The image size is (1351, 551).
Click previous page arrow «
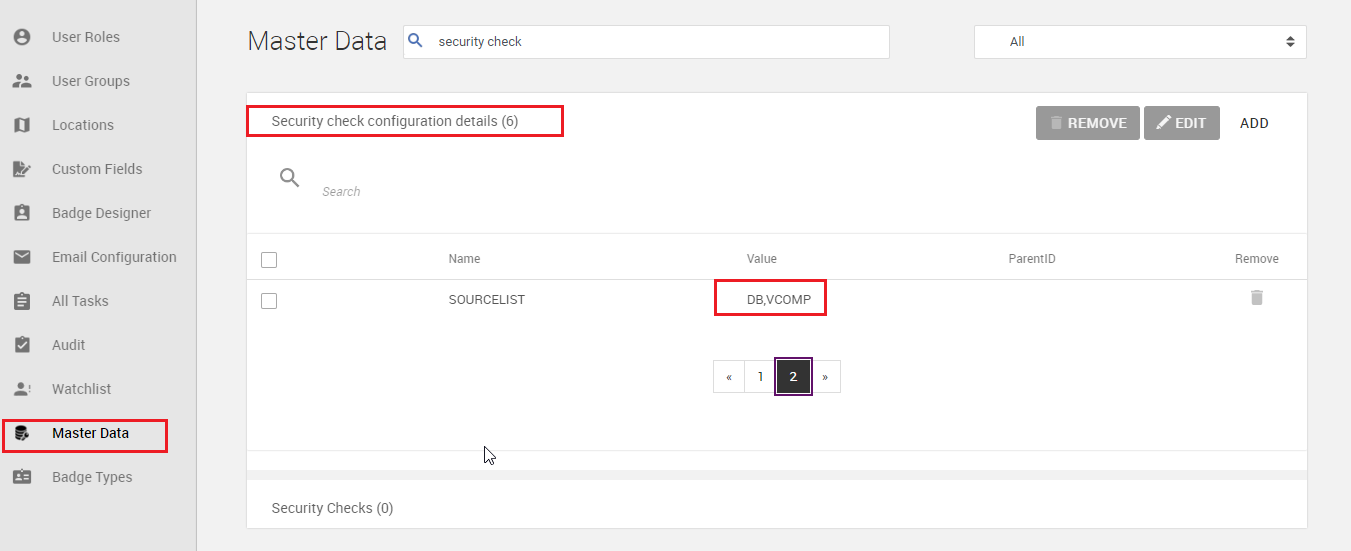(x=729, y=377)
